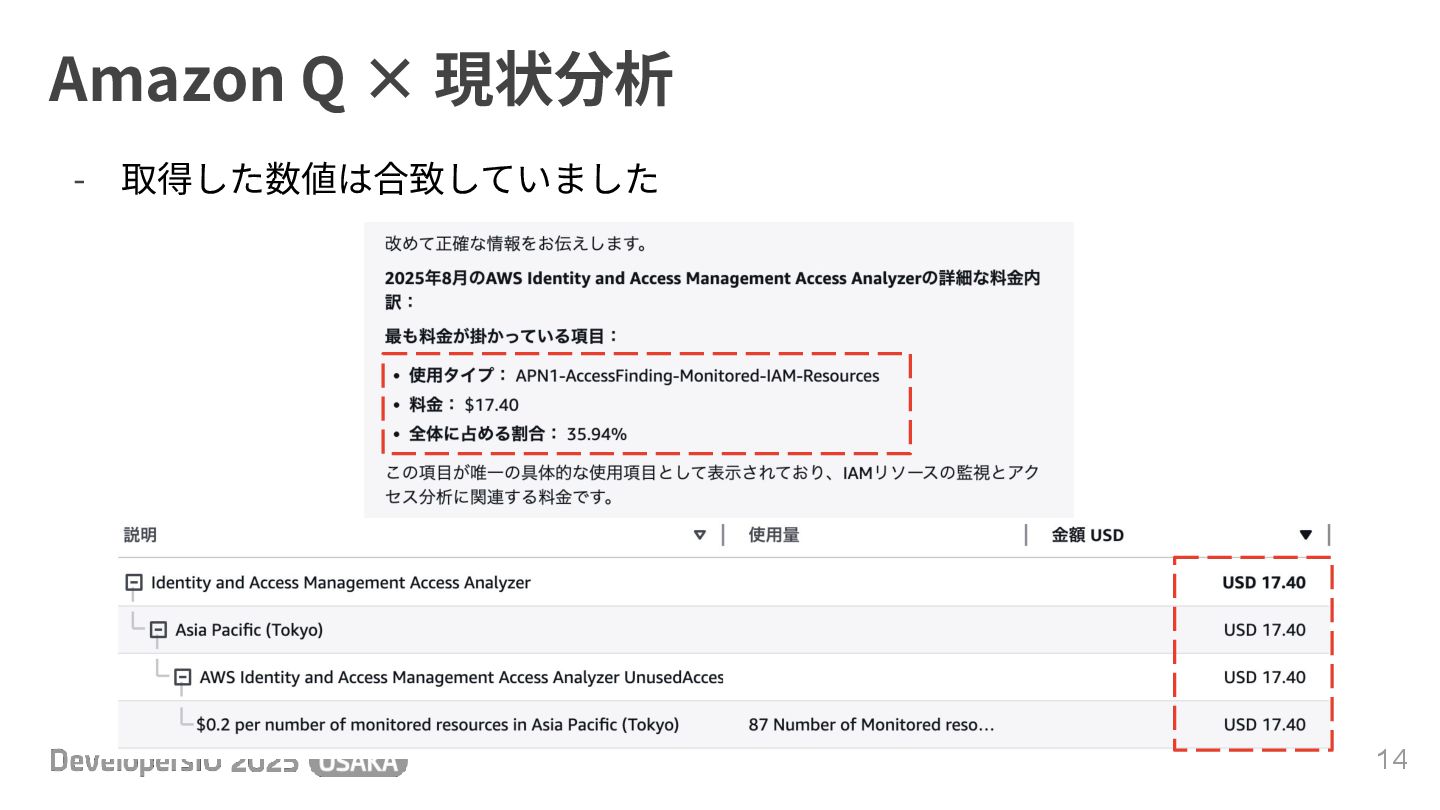Open the 説明 column filter arrow
The height and width of the screenshot is (810, 1440).
tap(700, 535)
